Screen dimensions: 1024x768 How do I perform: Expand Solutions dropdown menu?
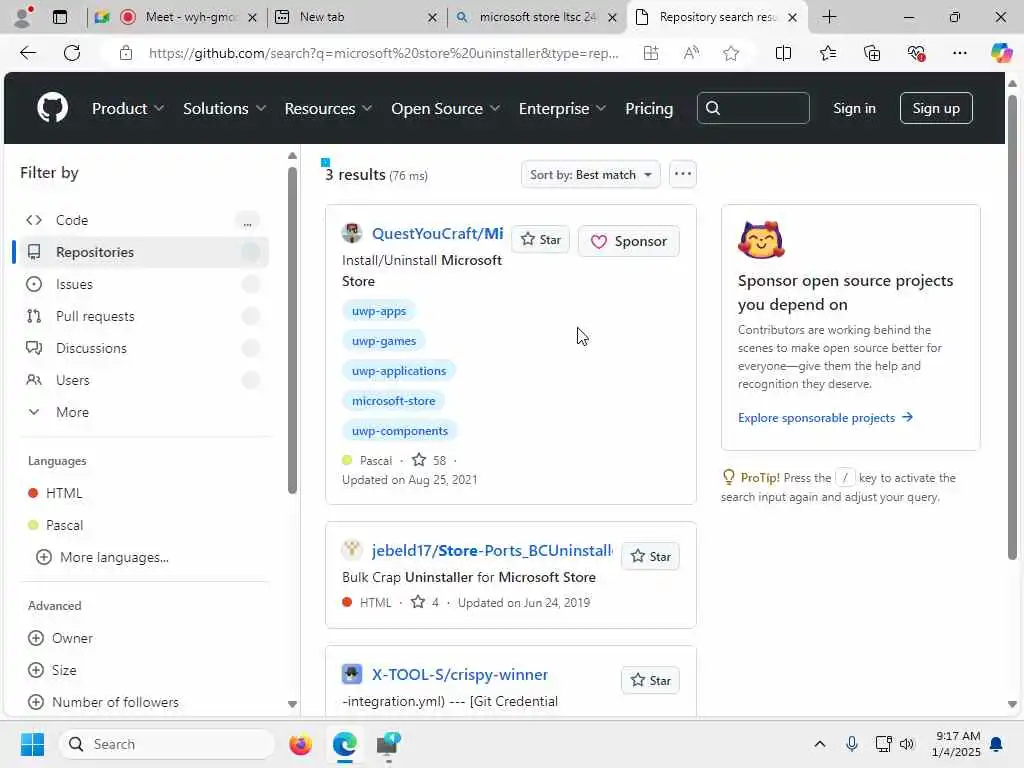[x=224, y=108]
